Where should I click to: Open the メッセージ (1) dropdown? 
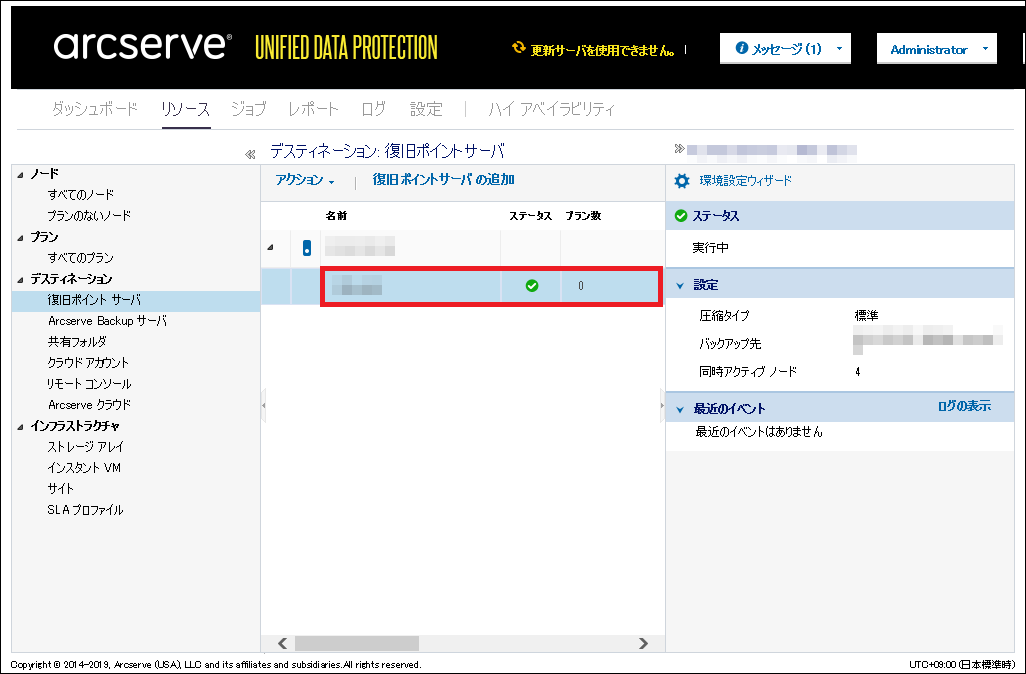785,48
